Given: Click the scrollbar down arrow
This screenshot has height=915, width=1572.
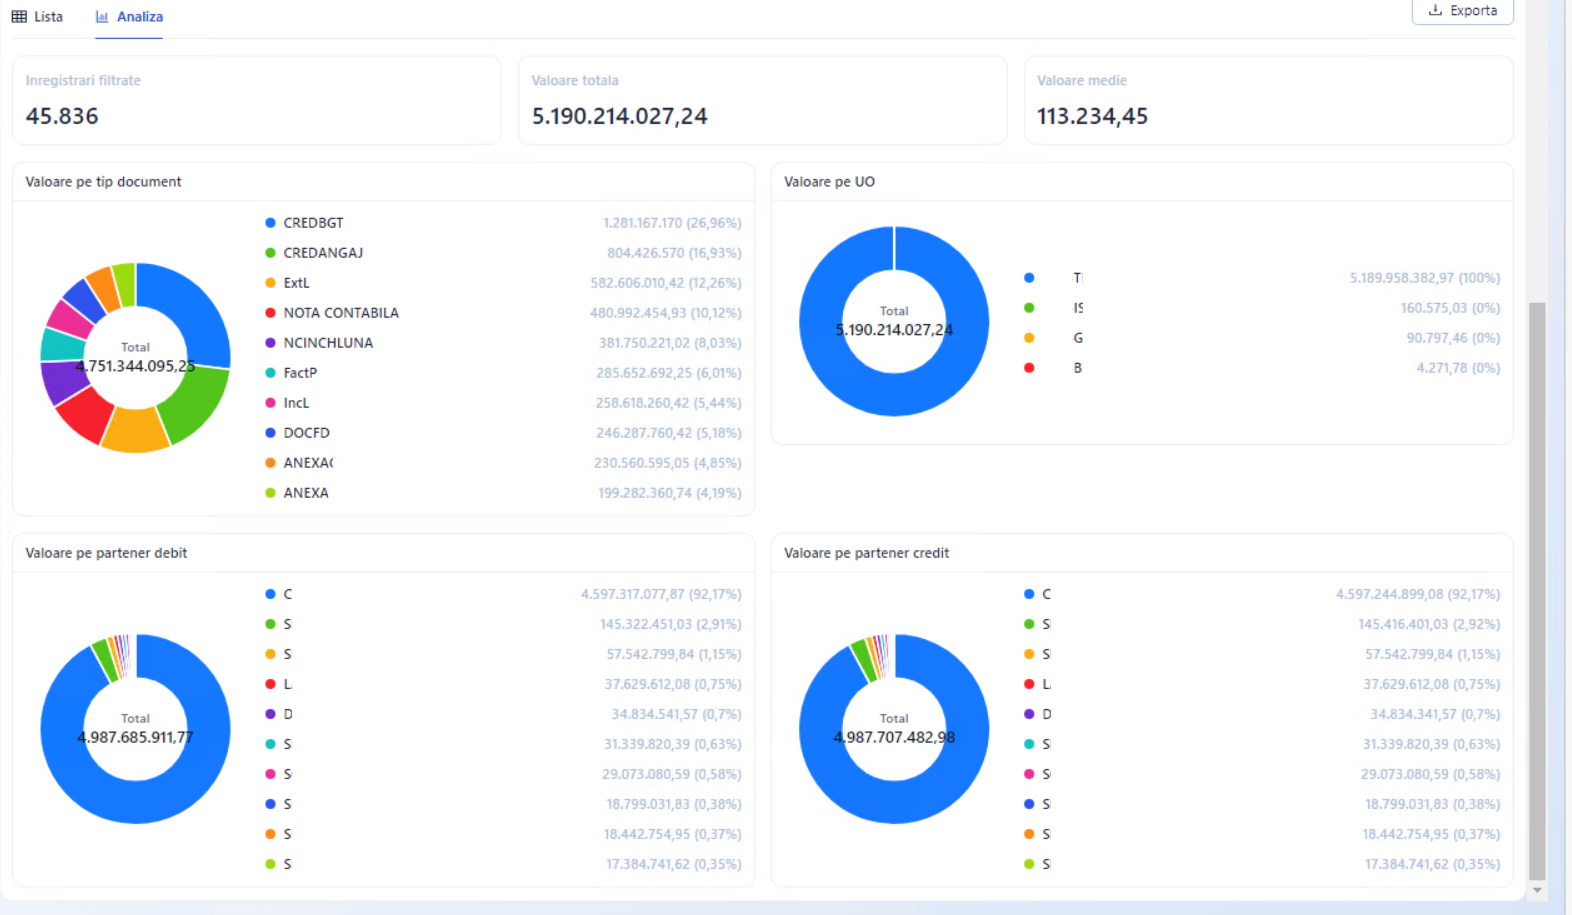Looking at the screenshot, I should 1537,890.
